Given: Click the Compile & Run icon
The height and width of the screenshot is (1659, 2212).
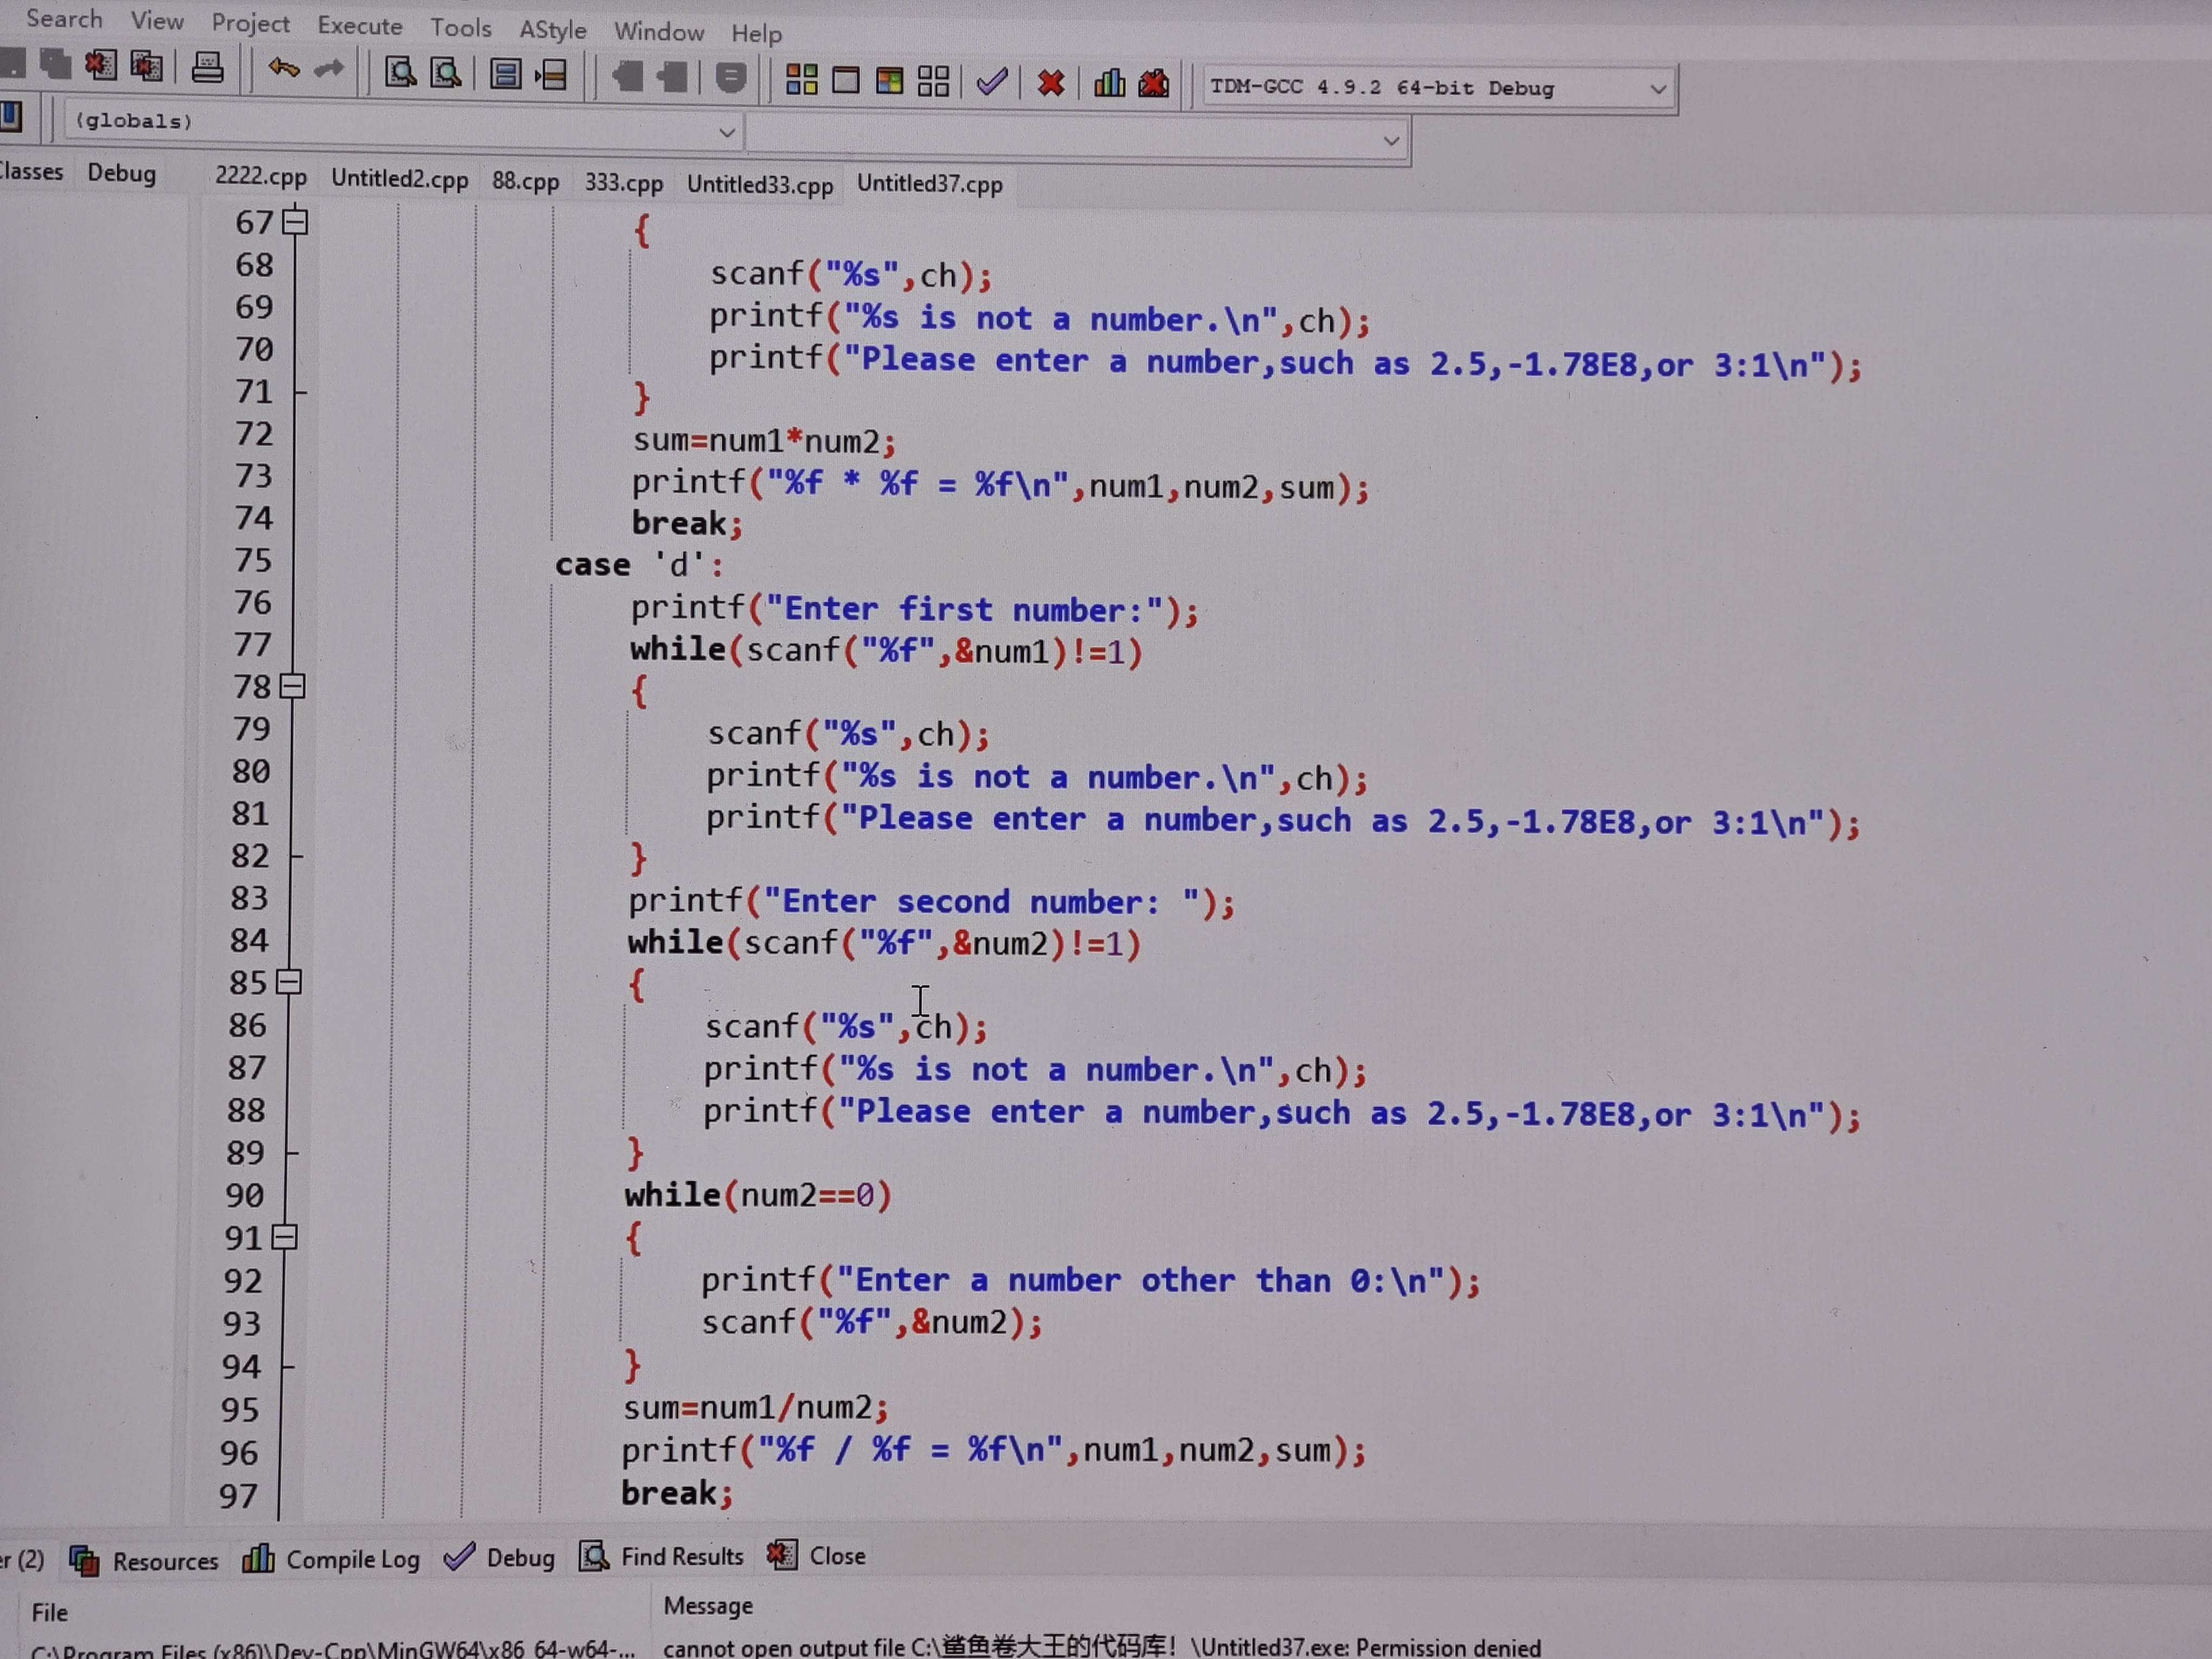Looking at the screenshot, I should pyautogui.click(x=889, y=81).
